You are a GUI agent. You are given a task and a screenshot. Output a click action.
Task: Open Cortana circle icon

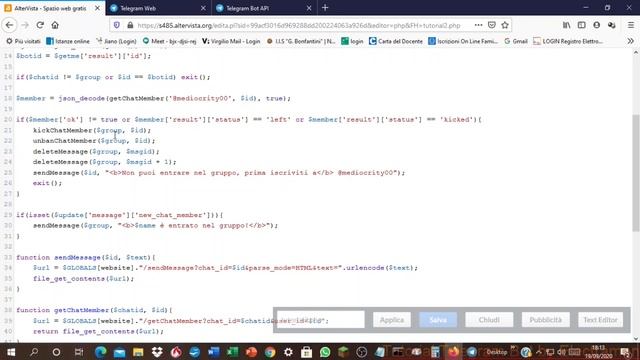pos(56,352)
